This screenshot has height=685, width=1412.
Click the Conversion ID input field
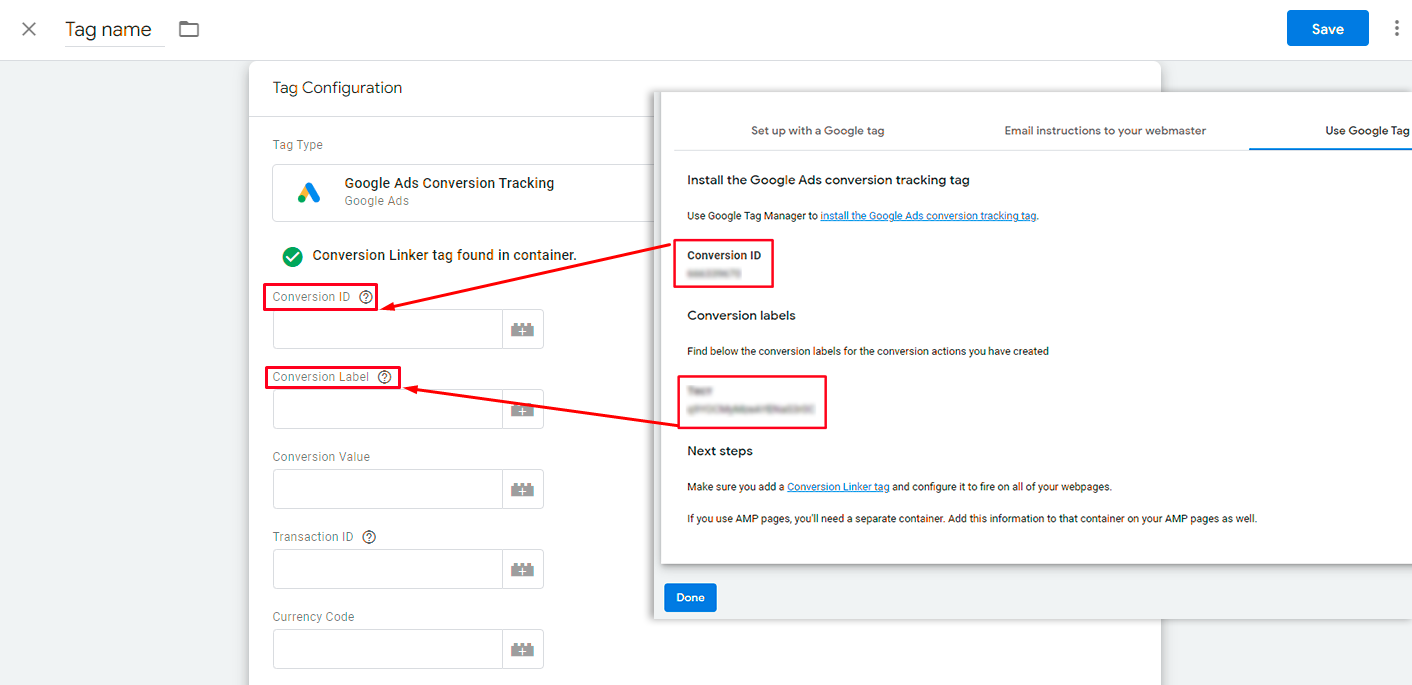[387, 329]
